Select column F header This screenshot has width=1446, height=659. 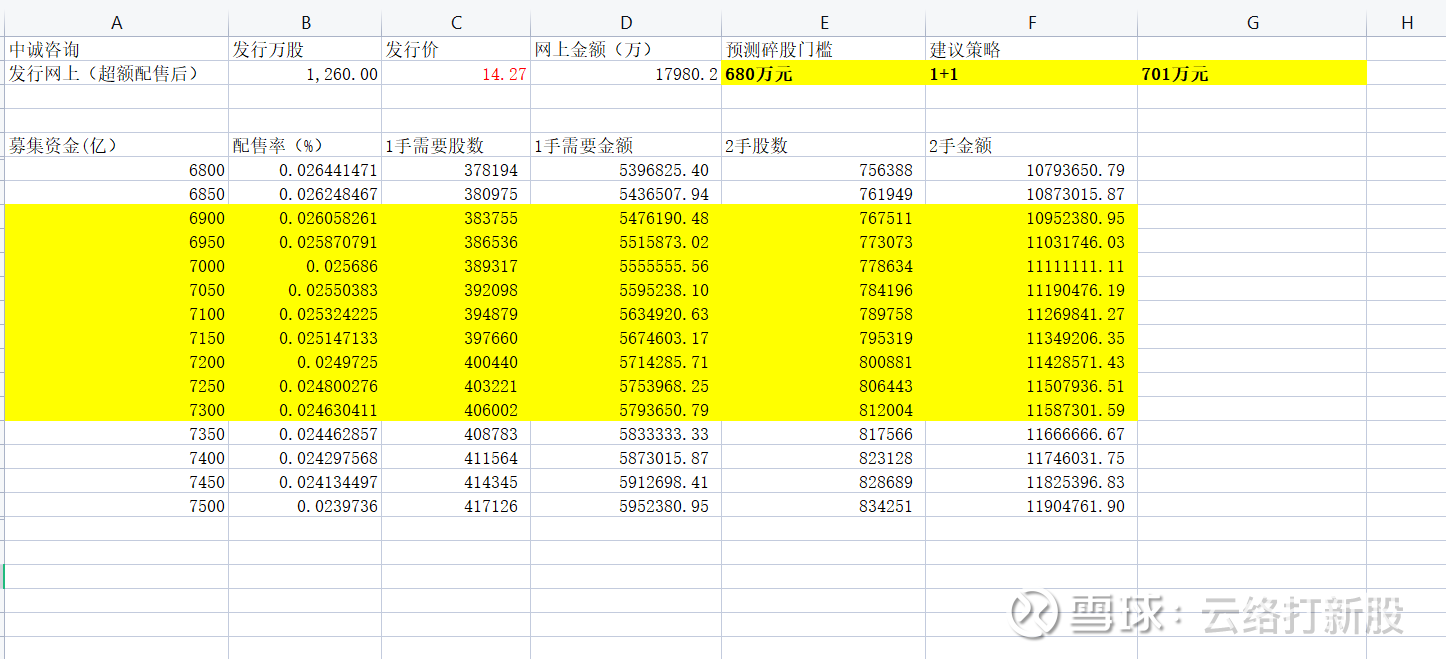pos(1032,23)
